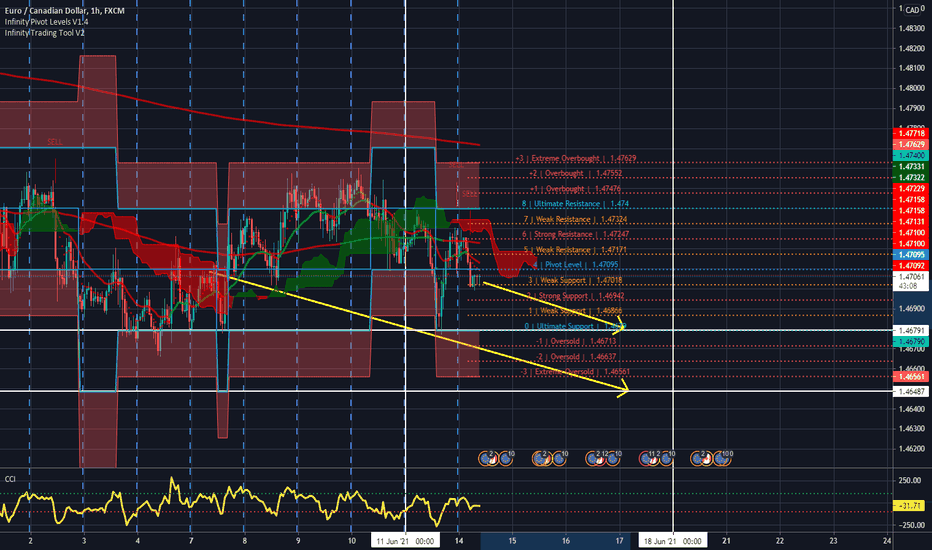Viewport: 932px width, 550px height.
Task: Click the '-1 | Oversold | 1.46713' label
Action: coord(575,341)
